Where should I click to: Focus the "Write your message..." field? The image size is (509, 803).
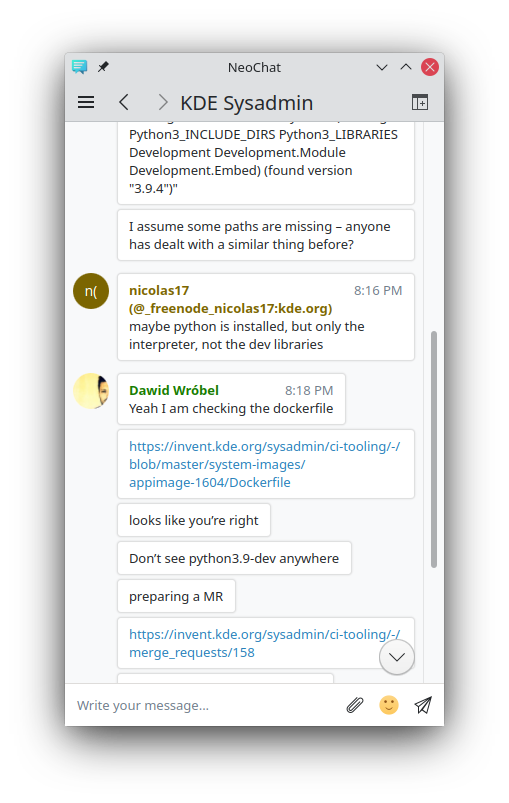[205, 705]
